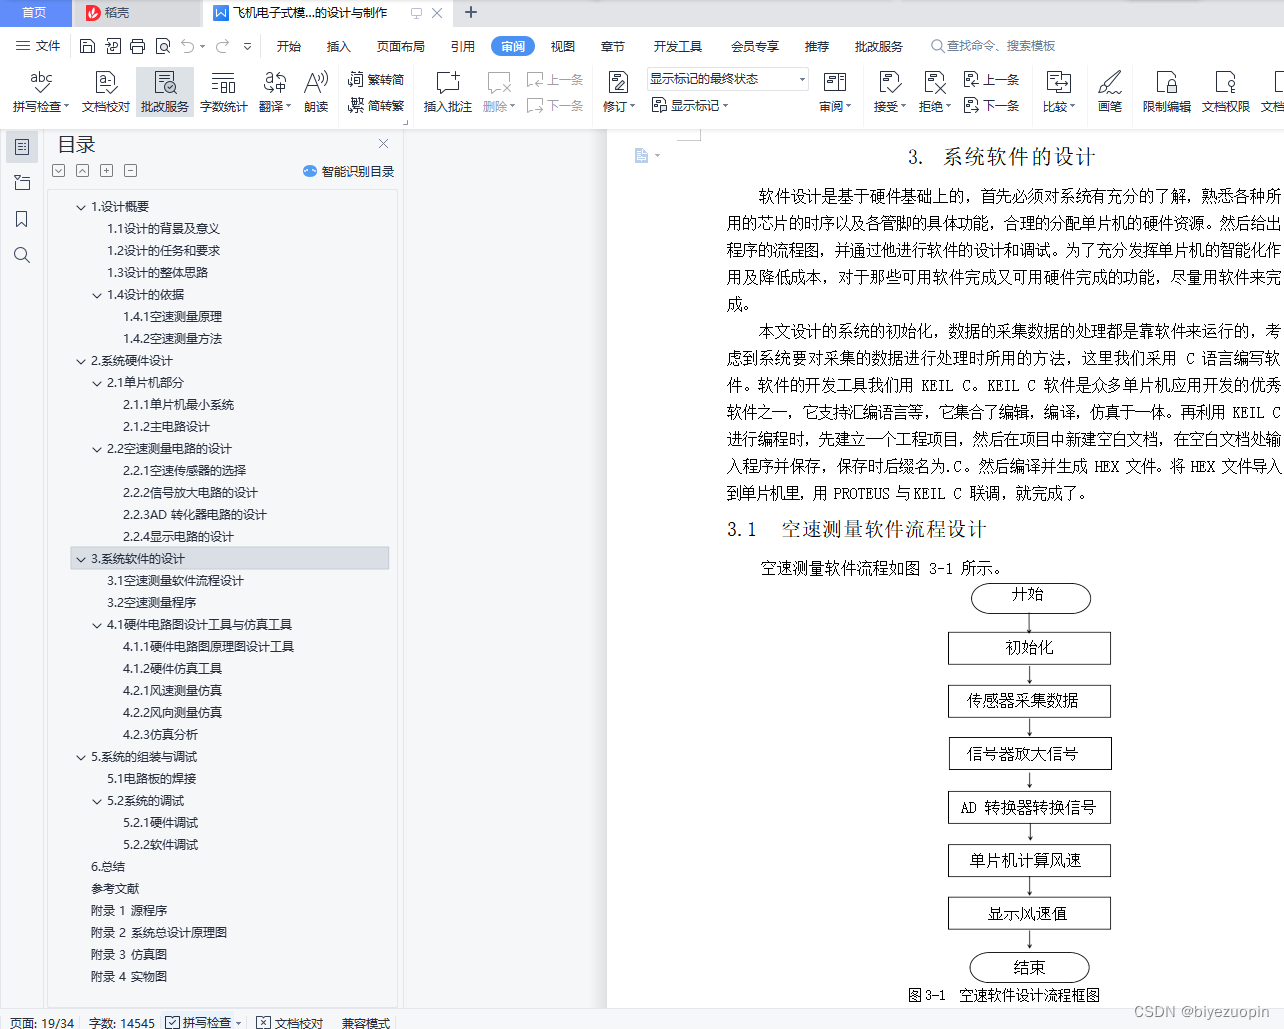Switch to the 开发工具 ribbon tab
1284x1029 pixels.
point(678,46)
